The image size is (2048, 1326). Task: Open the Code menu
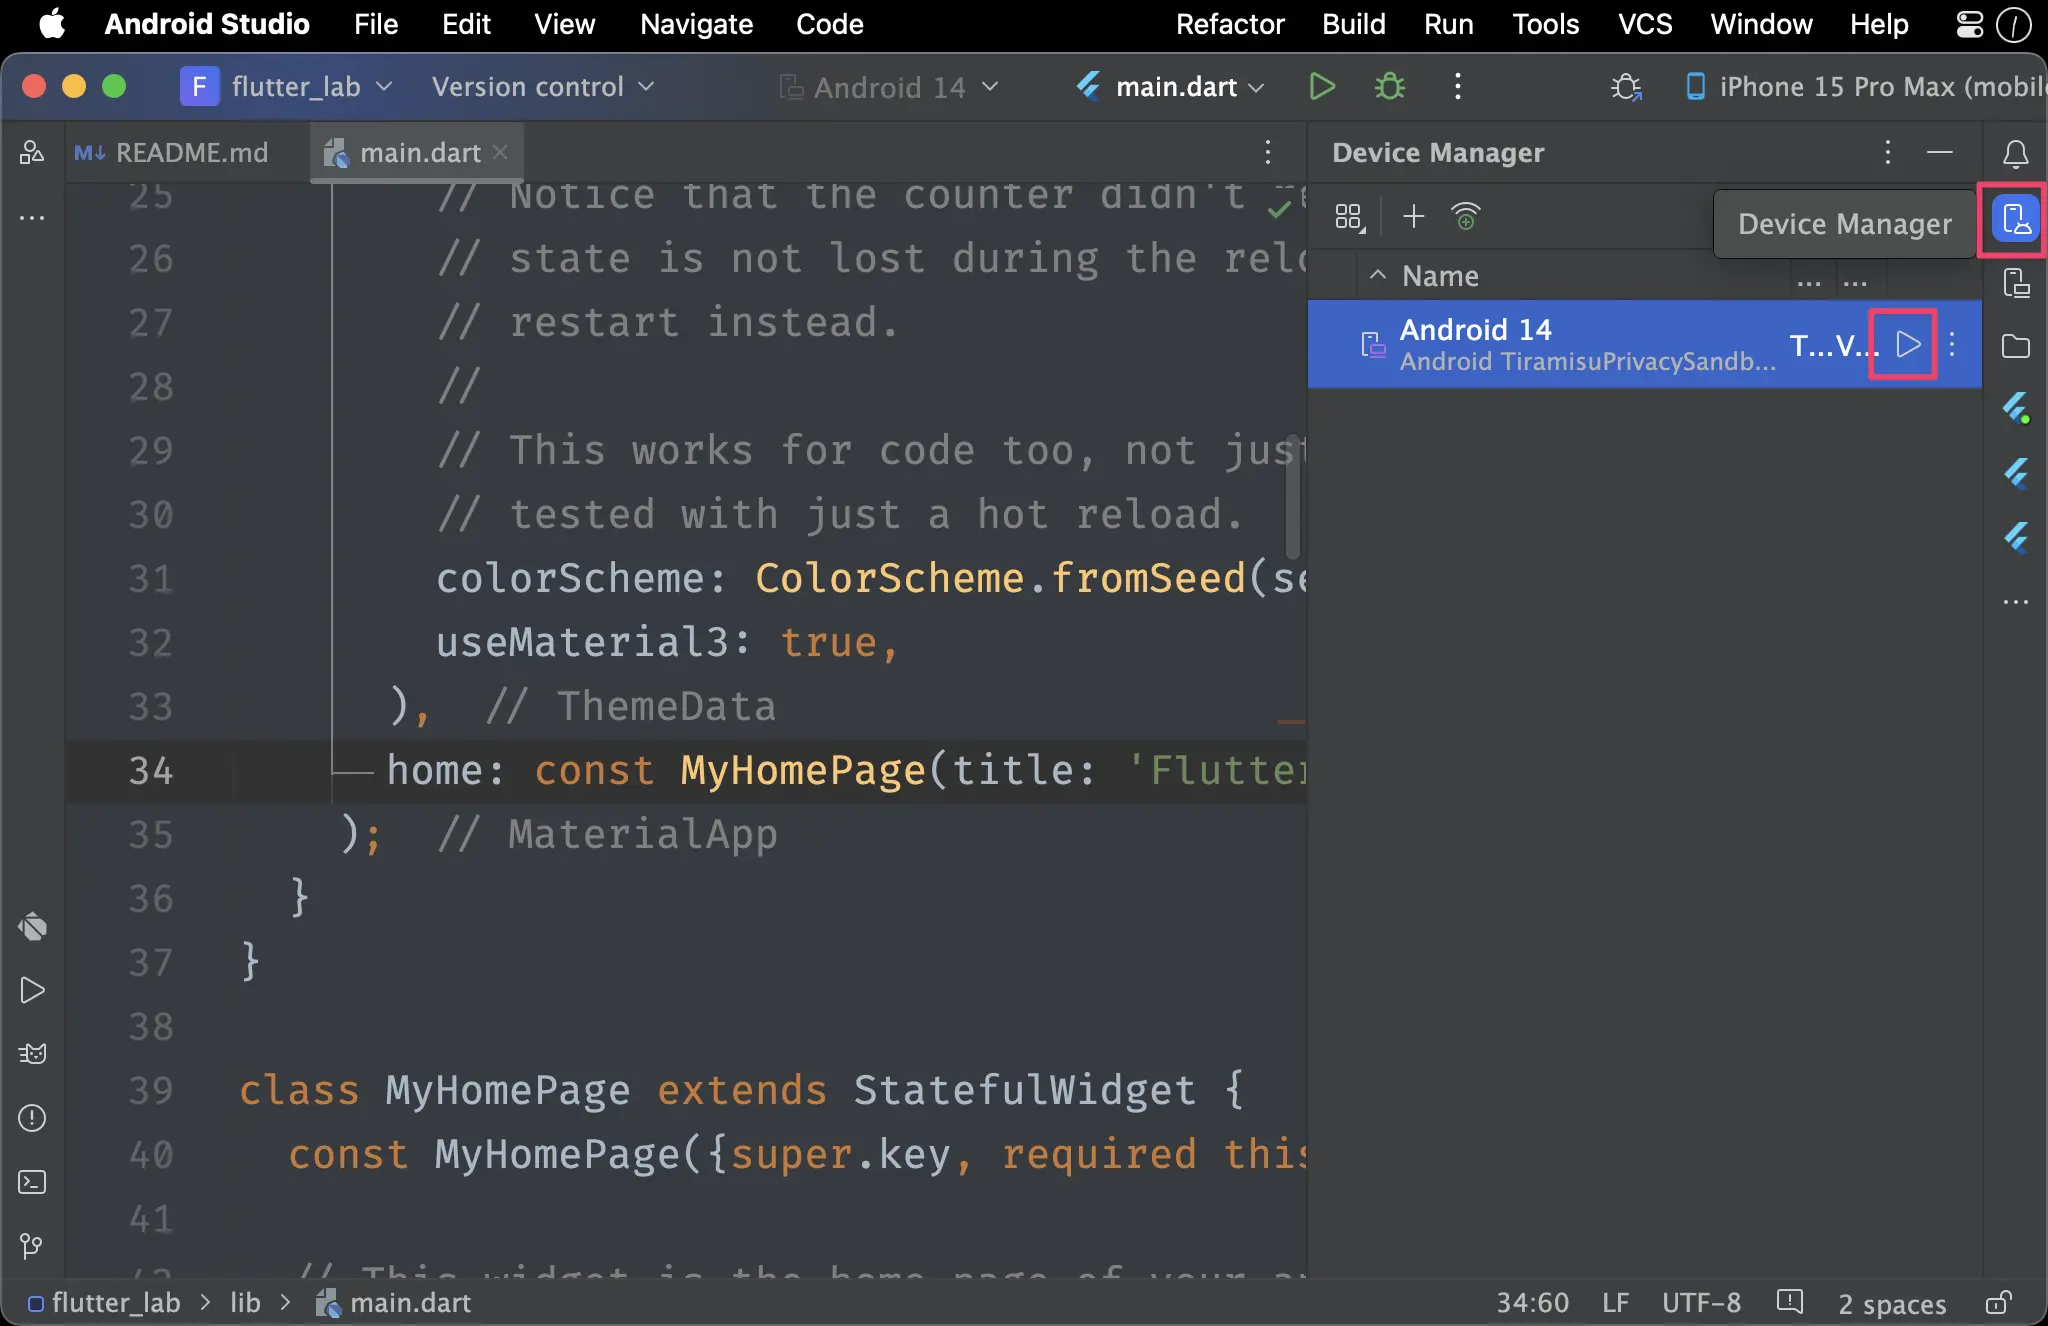click(x=829, y=24)
